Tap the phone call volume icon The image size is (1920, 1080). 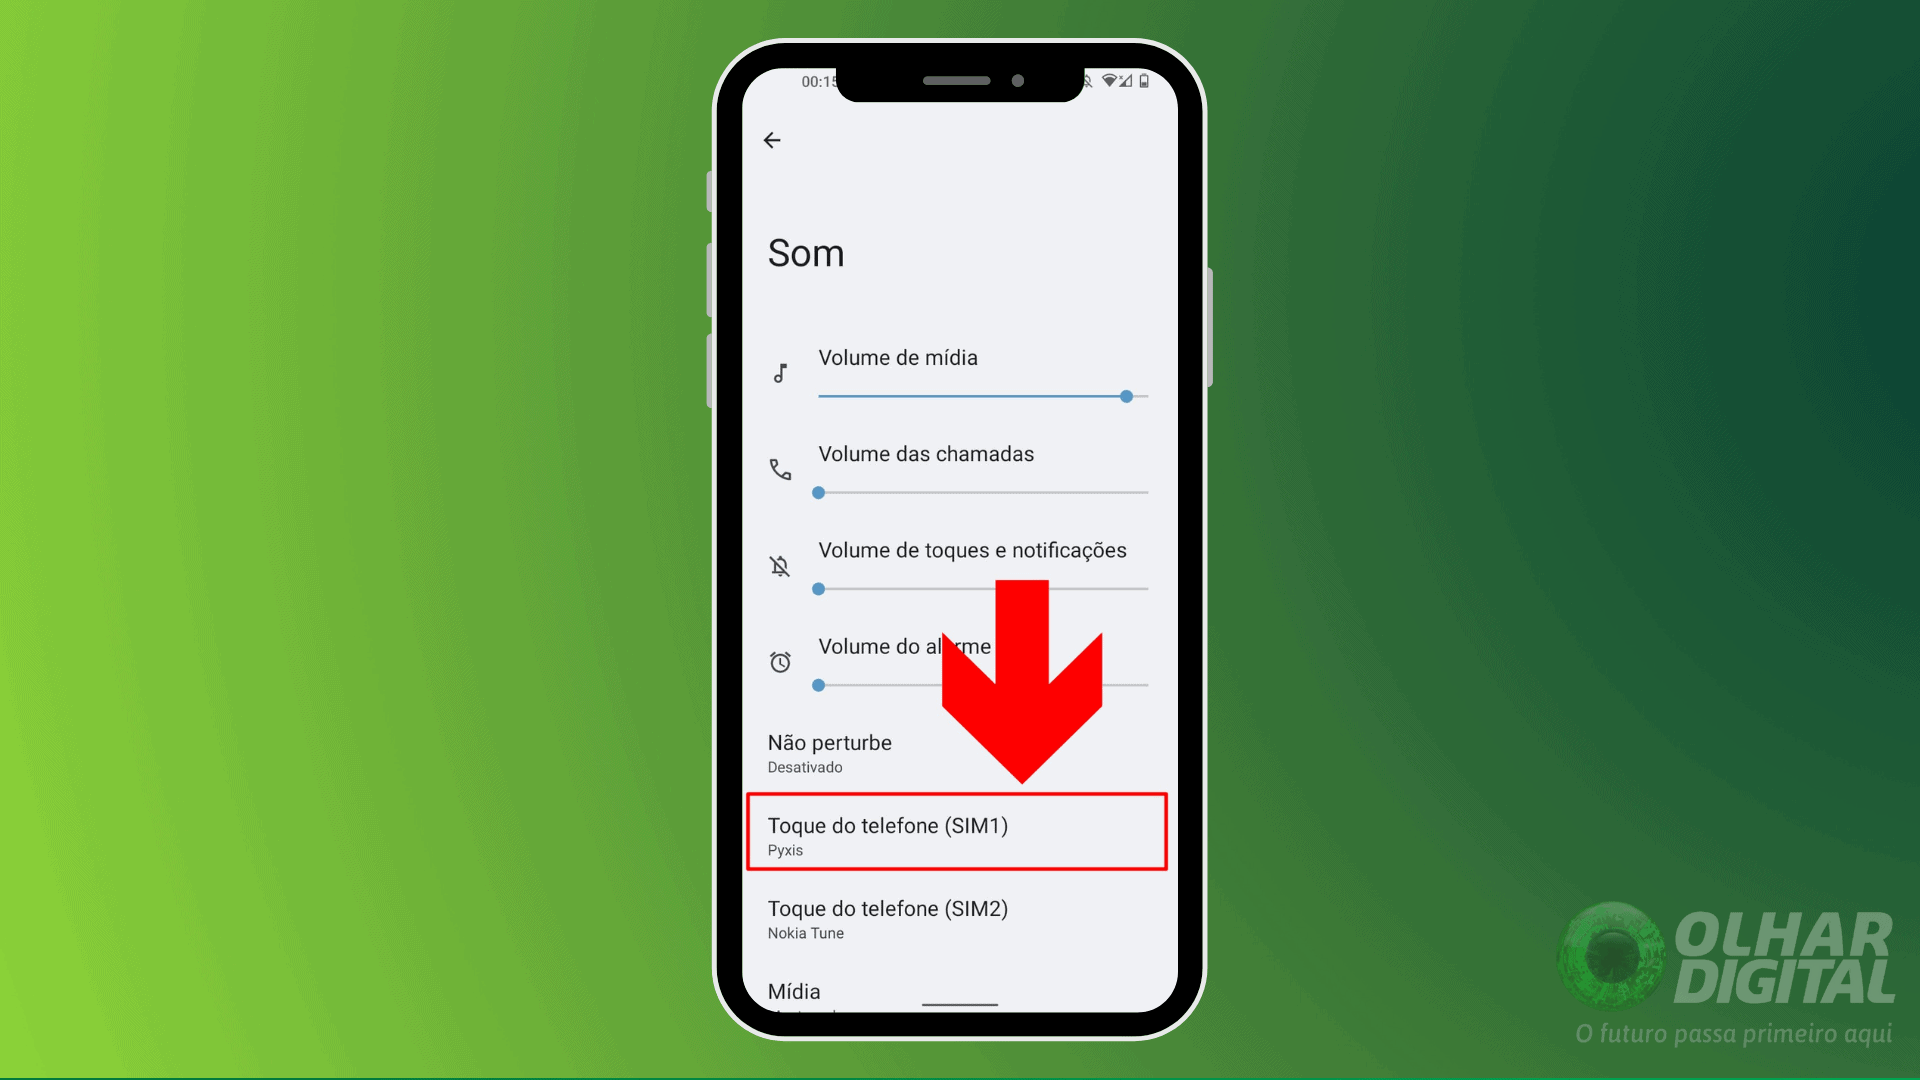click(x=779, y=469)
